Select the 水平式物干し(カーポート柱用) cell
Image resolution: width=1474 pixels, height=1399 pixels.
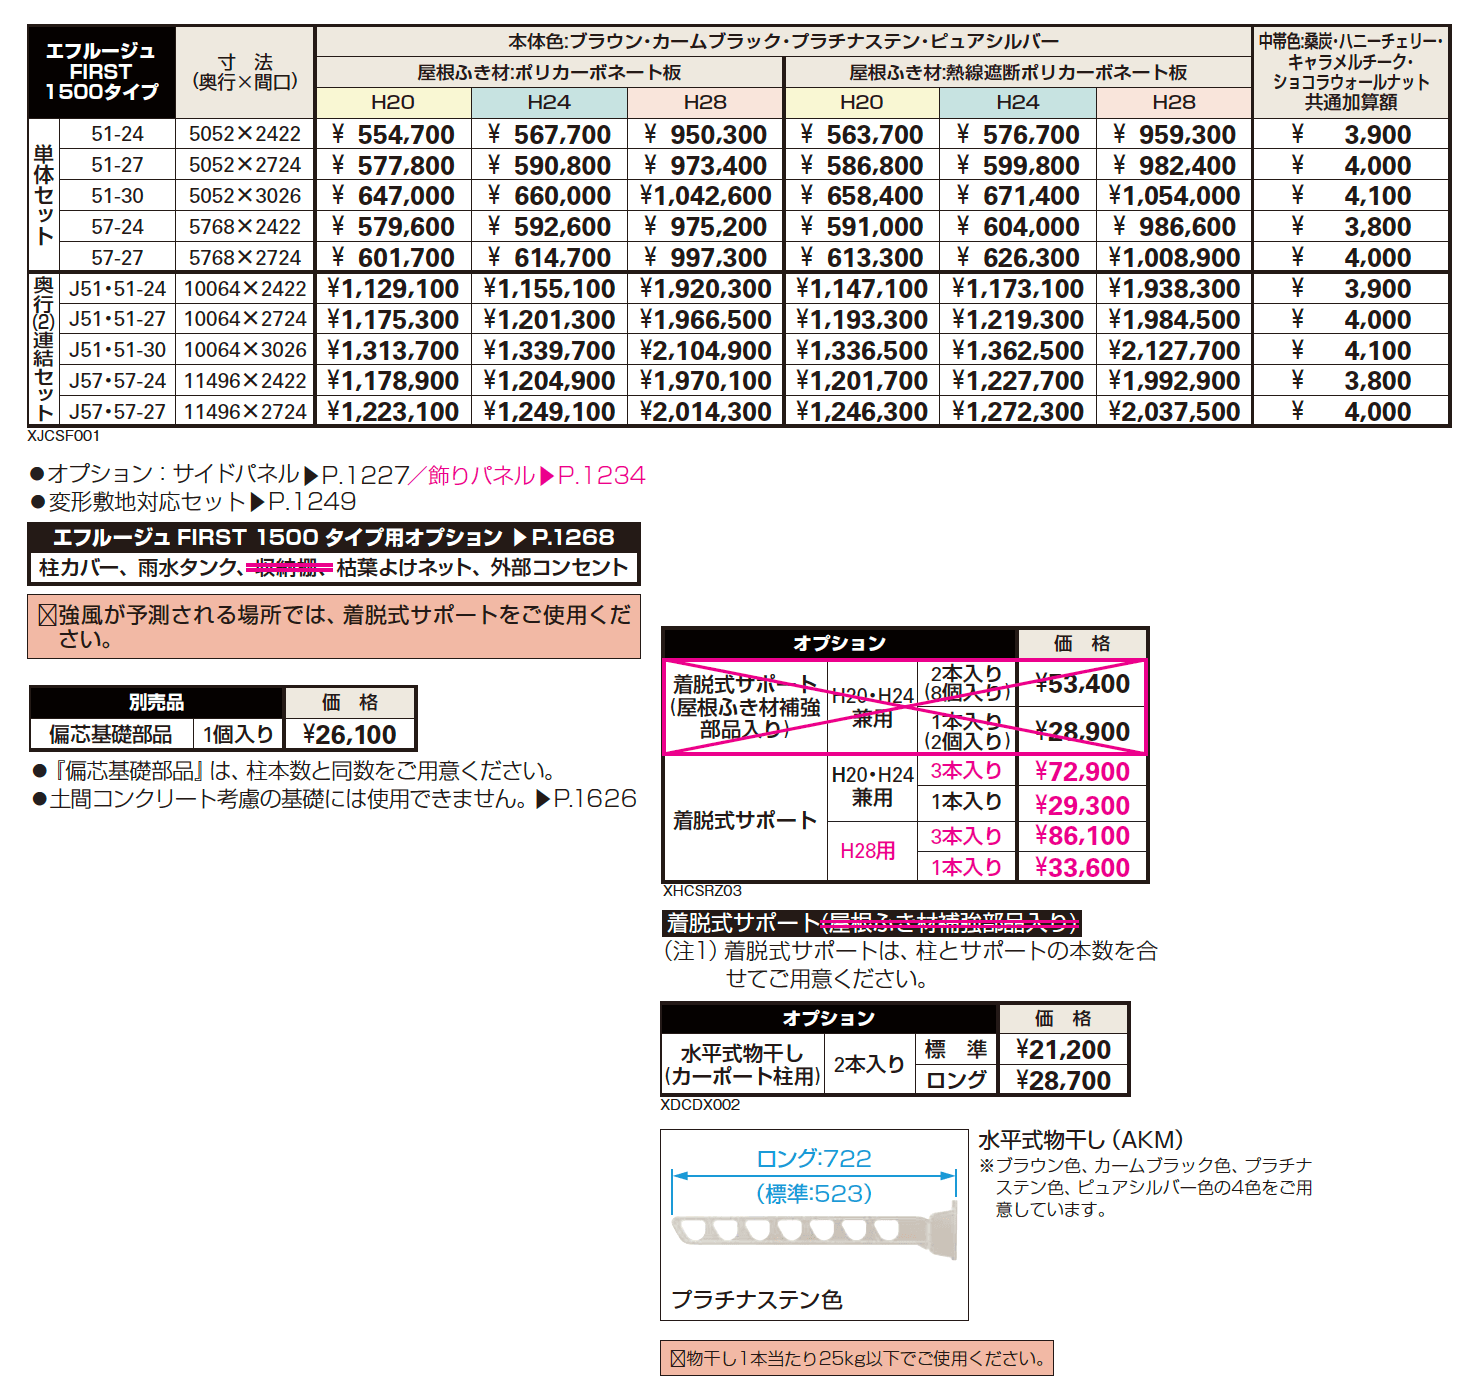(x=742, y=1065)
